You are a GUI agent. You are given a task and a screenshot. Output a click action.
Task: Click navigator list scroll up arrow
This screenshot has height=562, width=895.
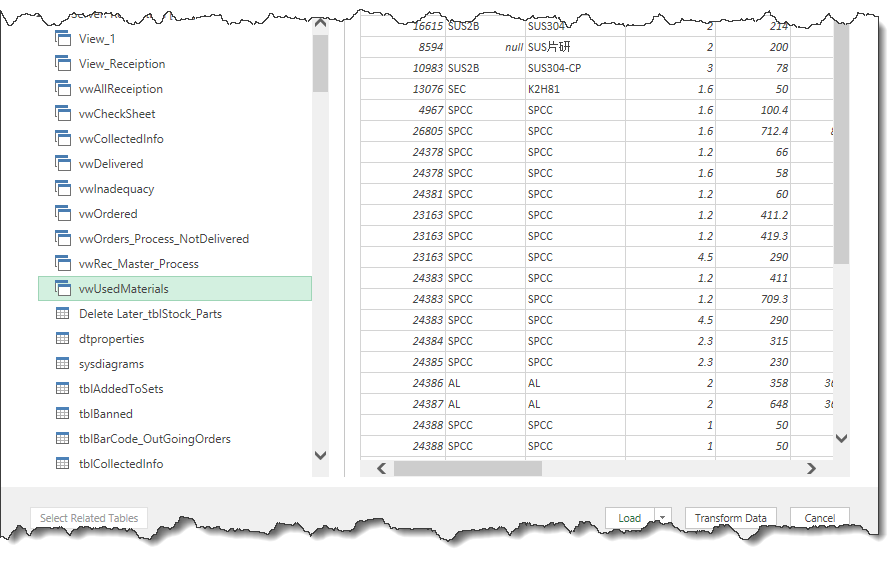tap(320, 24)
